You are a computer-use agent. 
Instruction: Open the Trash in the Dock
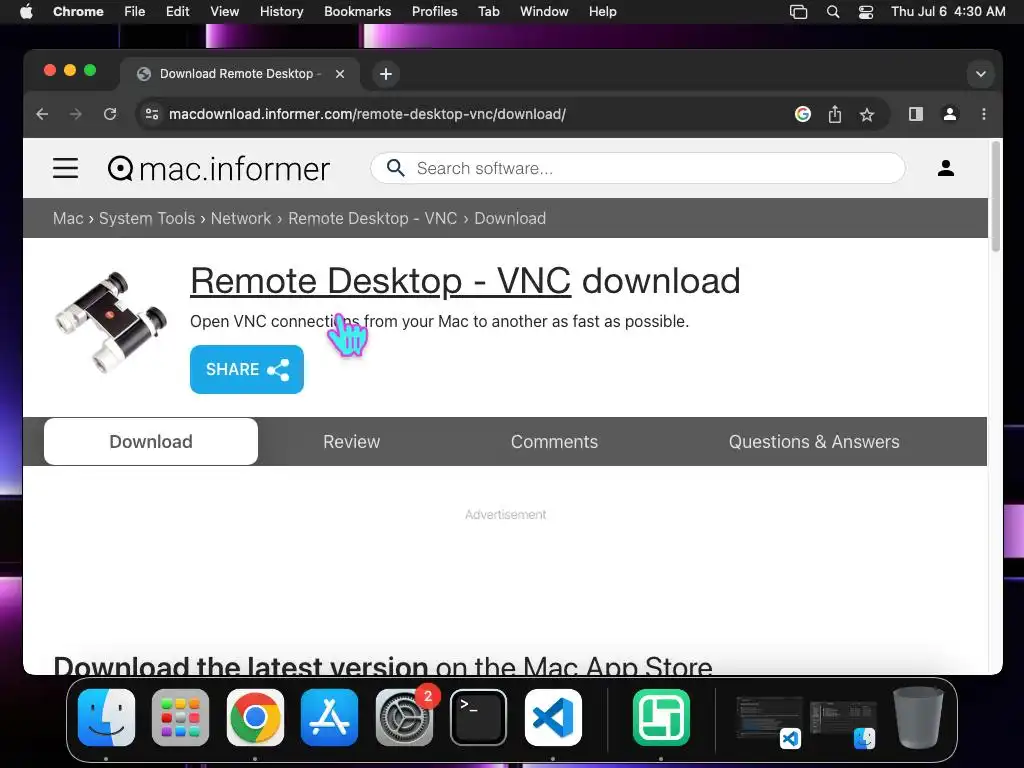pos(918,717)
